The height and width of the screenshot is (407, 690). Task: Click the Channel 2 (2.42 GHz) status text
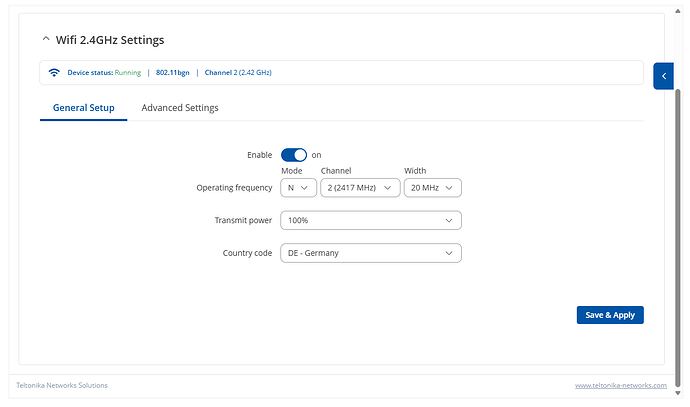click(238, 73)
